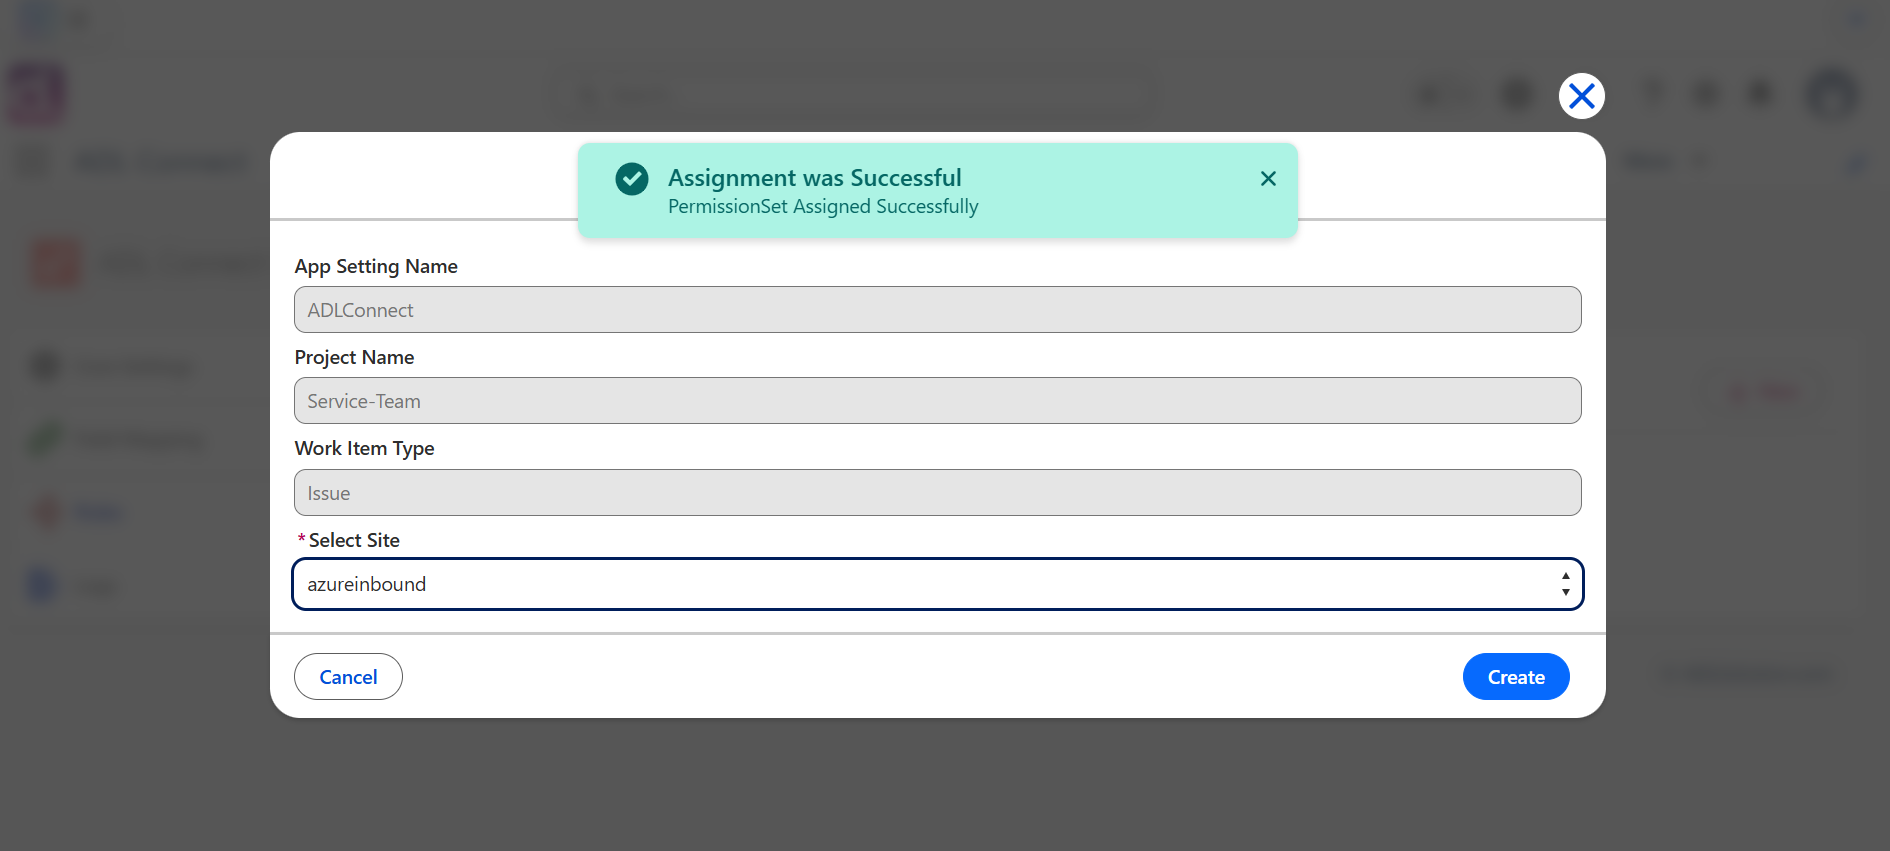Click the blurred dark gear sidebar icon
This screenshot has height=851, width=1890.
click(46, 367)
